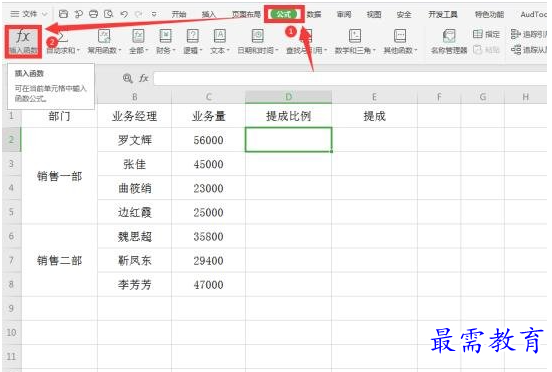
Task: Expand the 常用函数 dropdown arrow
Action: click(120, 51)
